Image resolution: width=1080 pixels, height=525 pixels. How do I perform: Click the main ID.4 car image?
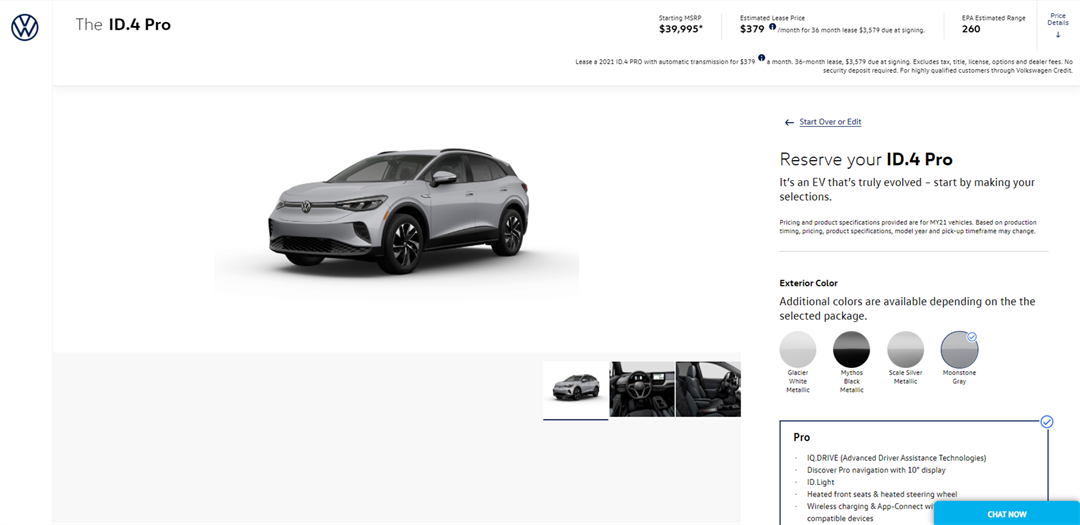[x=397, y=212]
